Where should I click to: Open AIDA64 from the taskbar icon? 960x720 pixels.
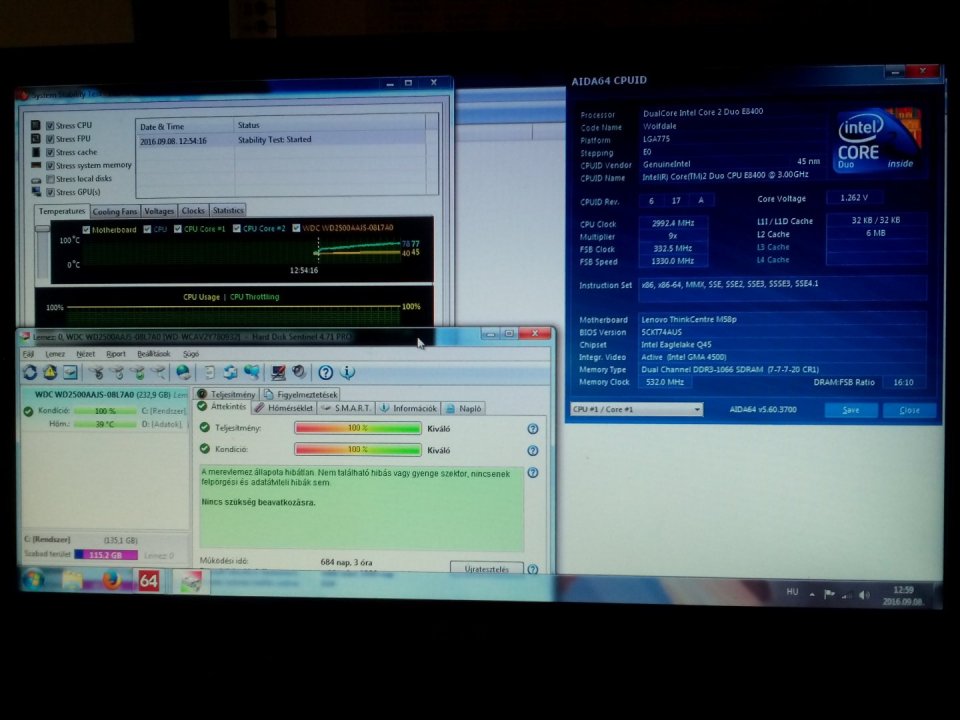pyautogui.click(x=149, y=580)
